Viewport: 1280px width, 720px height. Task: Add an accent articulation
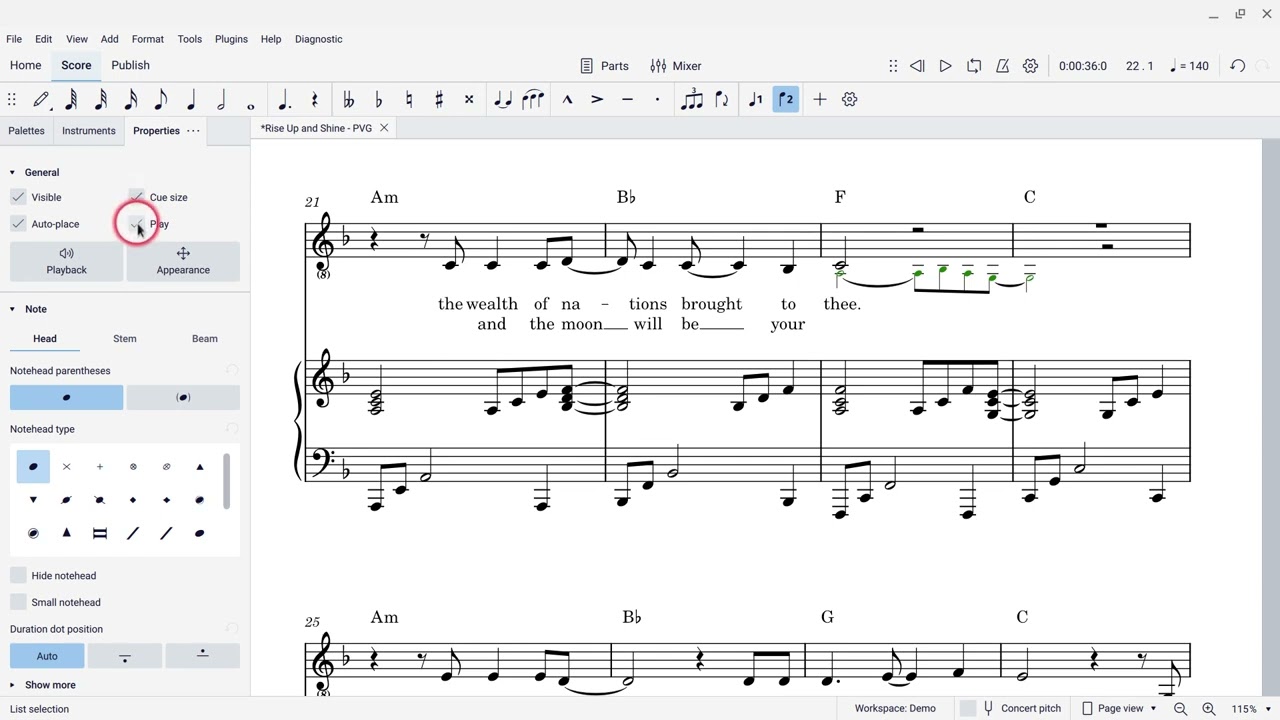(597, 99)
